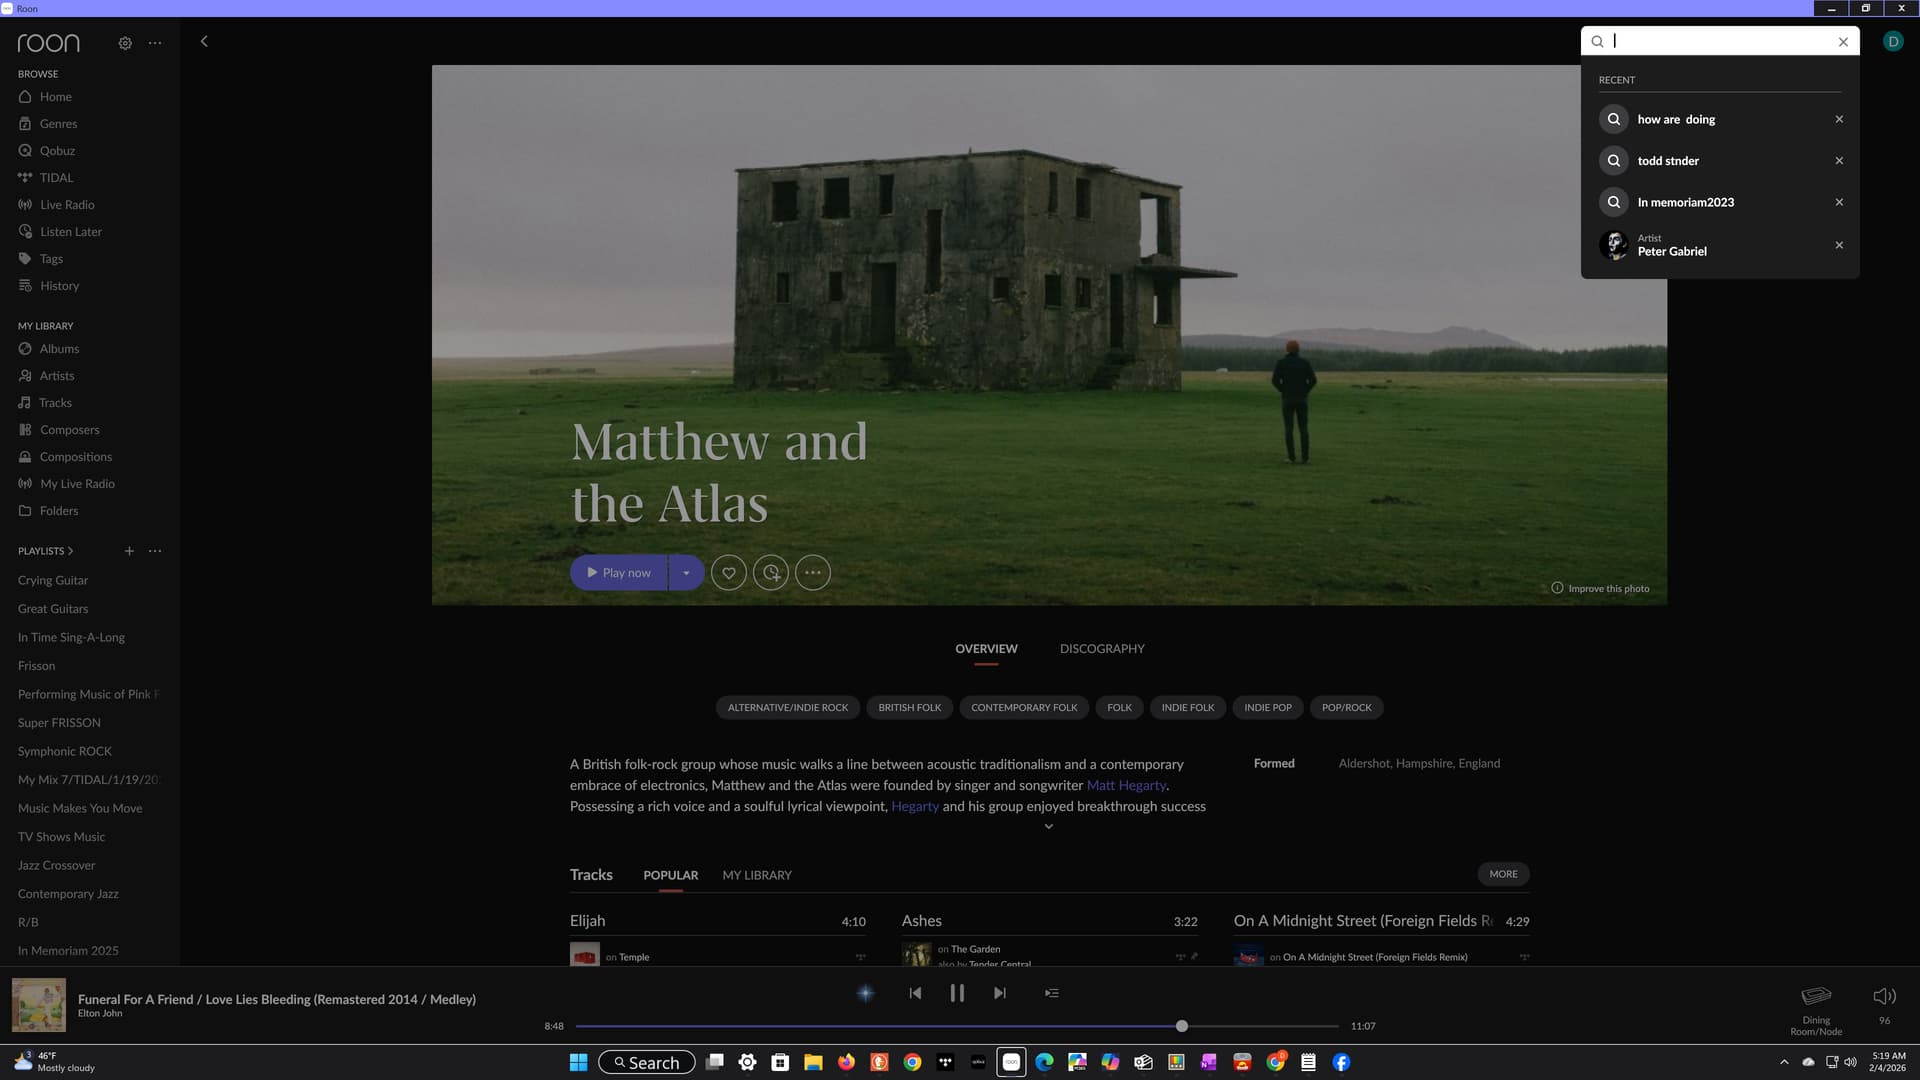The width and height of the screenshot is (1920, 1080).
Task: Open the play queue icon
Action: coord(1052,993)
